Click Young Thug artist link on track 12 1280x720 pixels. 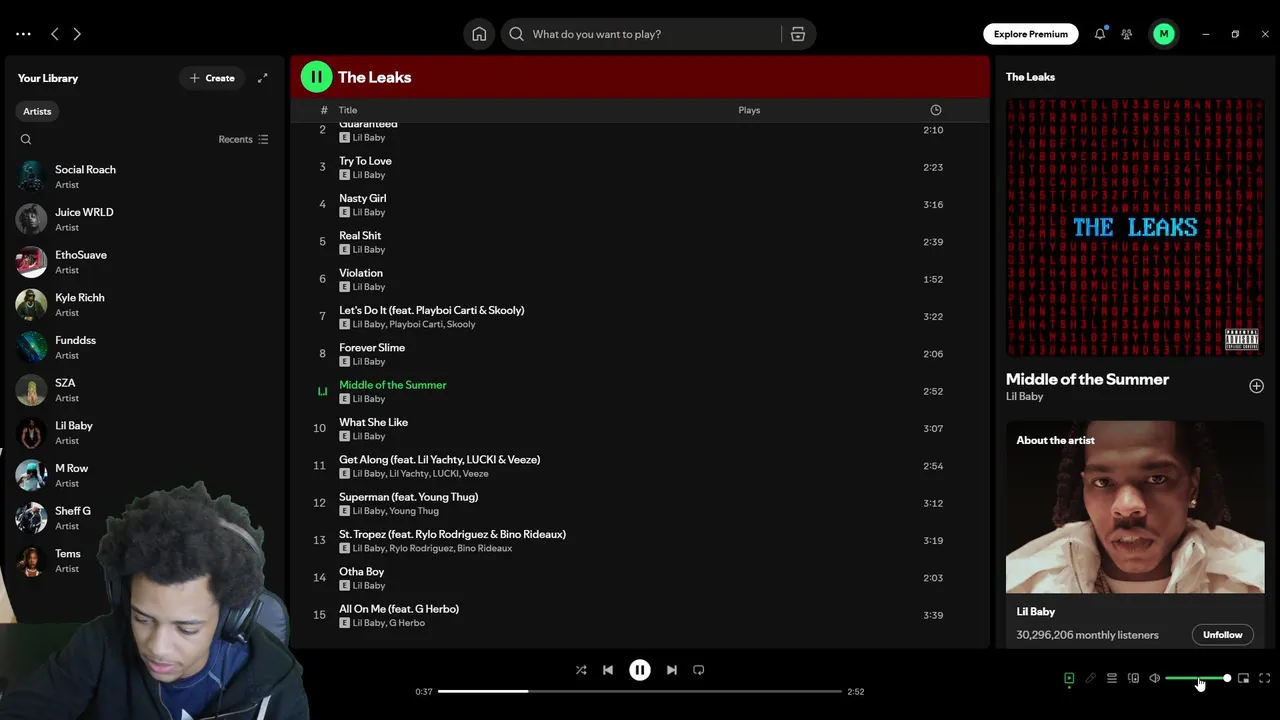[414, 511]
